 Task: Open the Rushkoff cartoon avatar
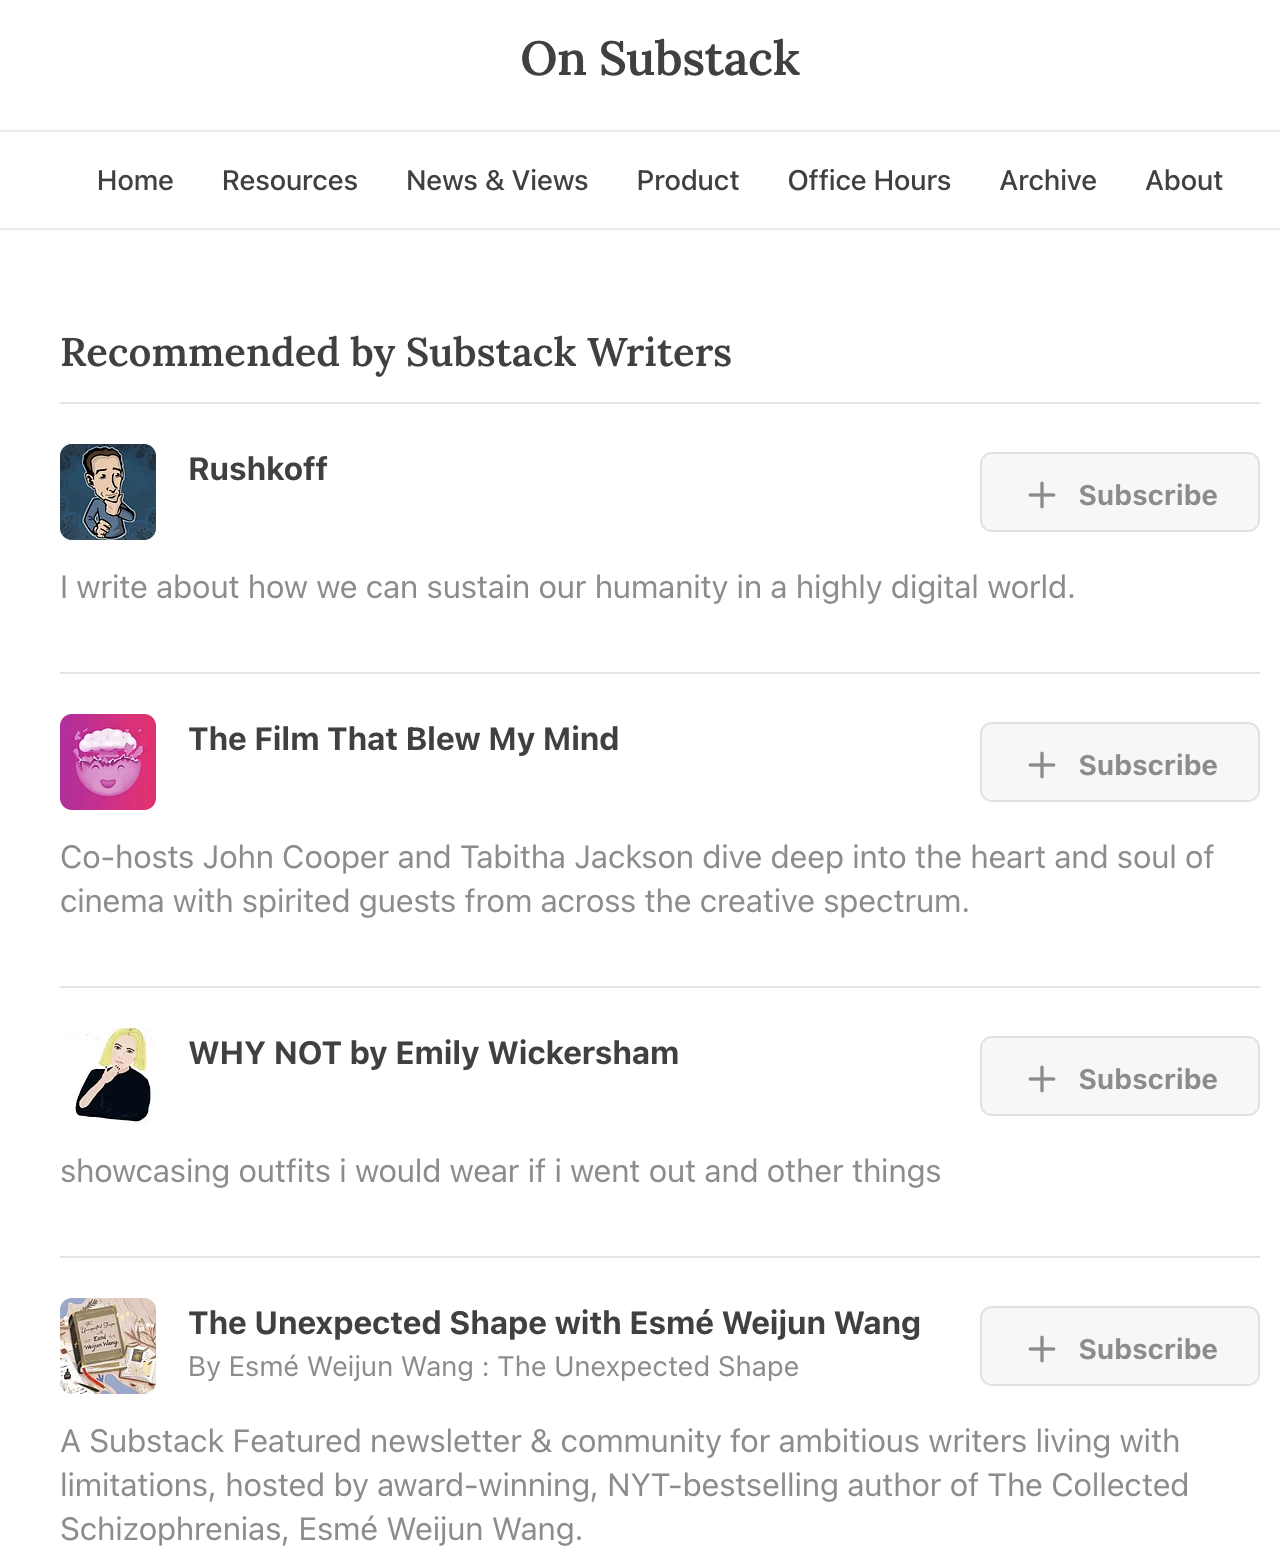click(108, 492)
